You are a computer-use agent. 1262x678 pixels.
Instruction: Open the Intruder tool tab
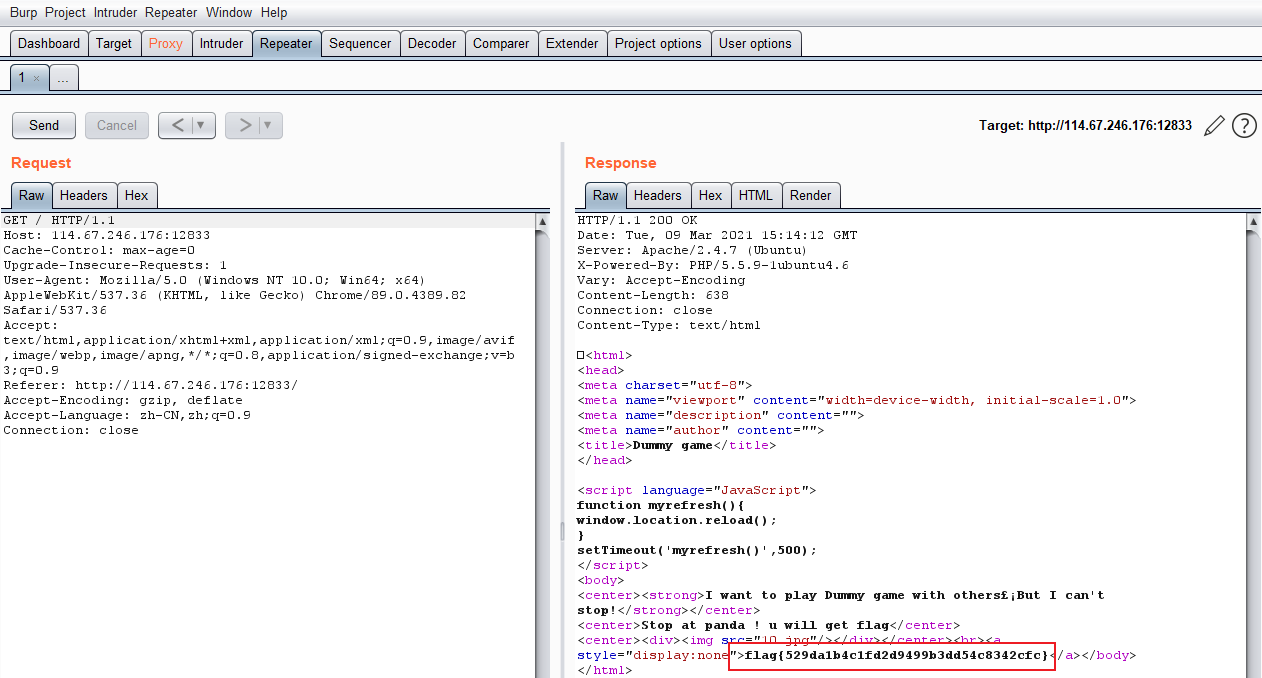click(x=221, y=43)
